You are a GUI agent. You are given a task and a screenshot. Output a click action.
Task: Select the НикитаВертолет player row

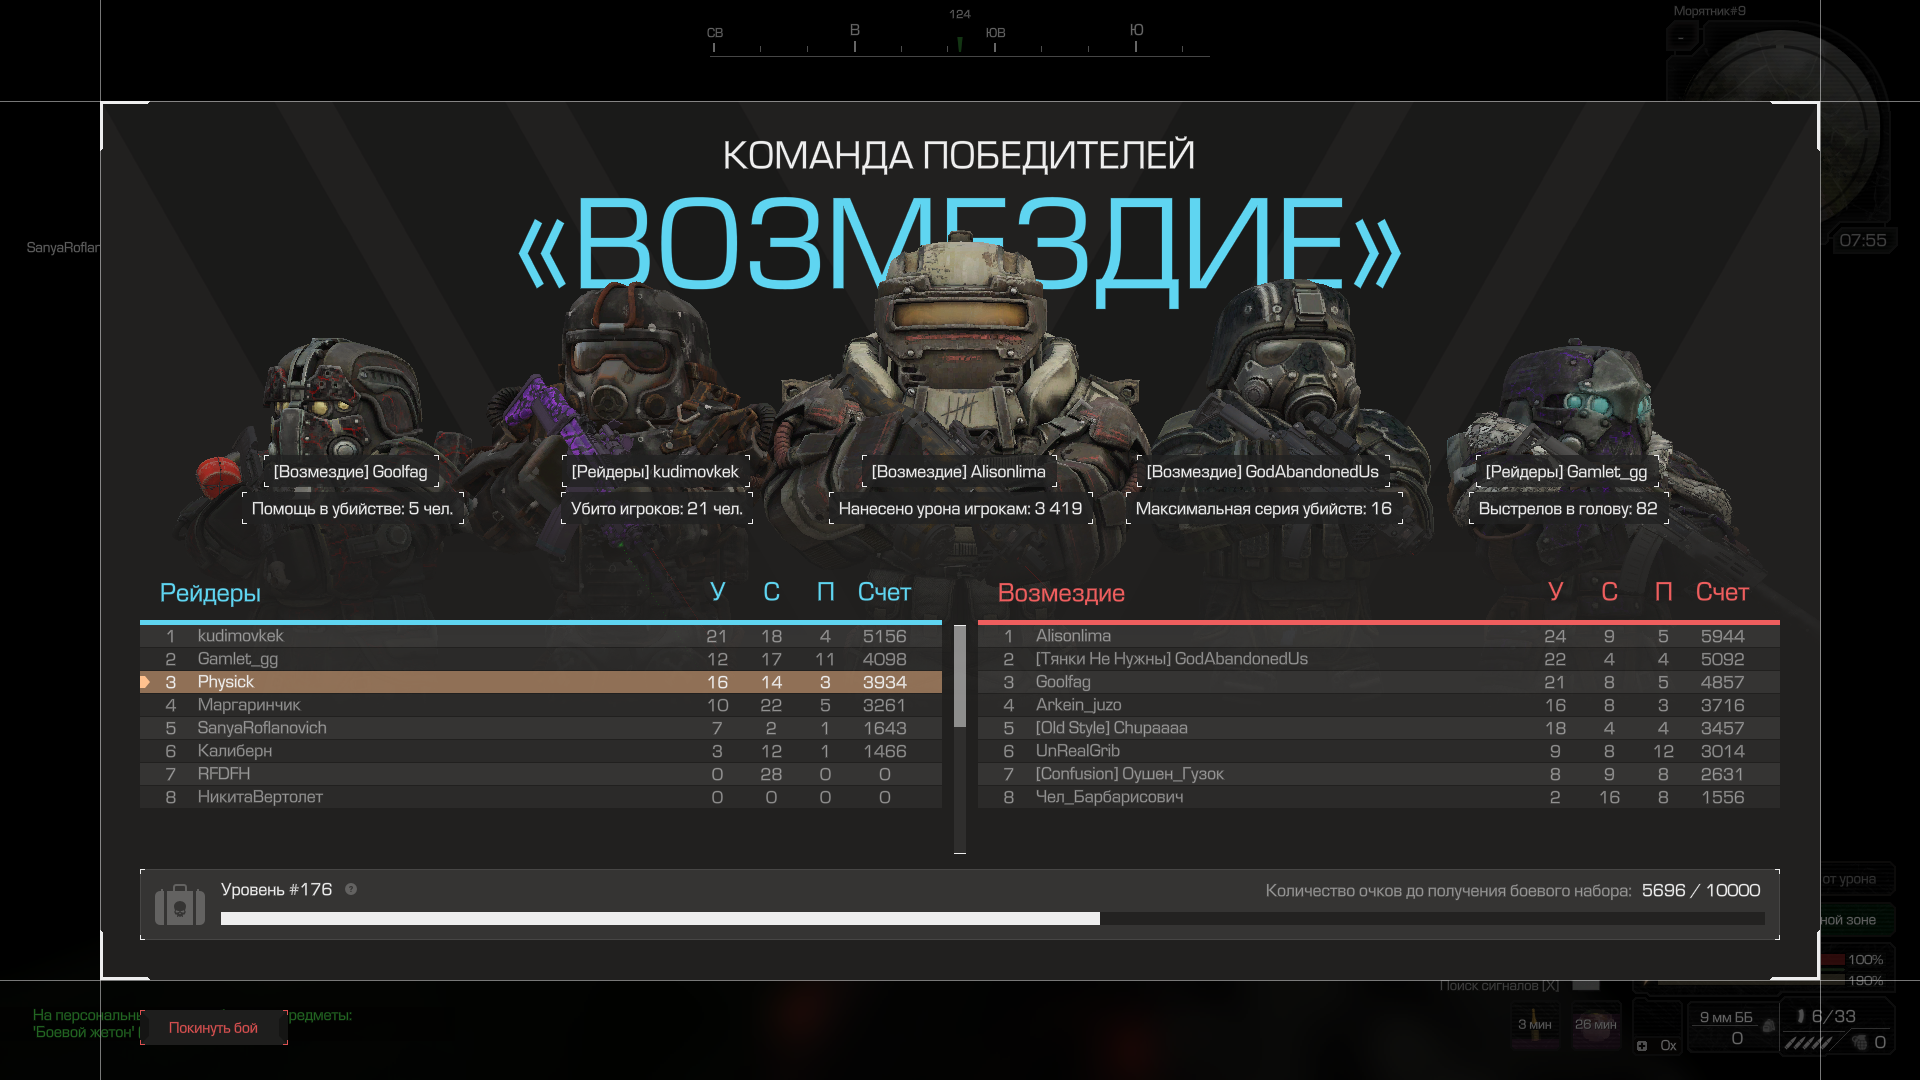click(541, 797)
